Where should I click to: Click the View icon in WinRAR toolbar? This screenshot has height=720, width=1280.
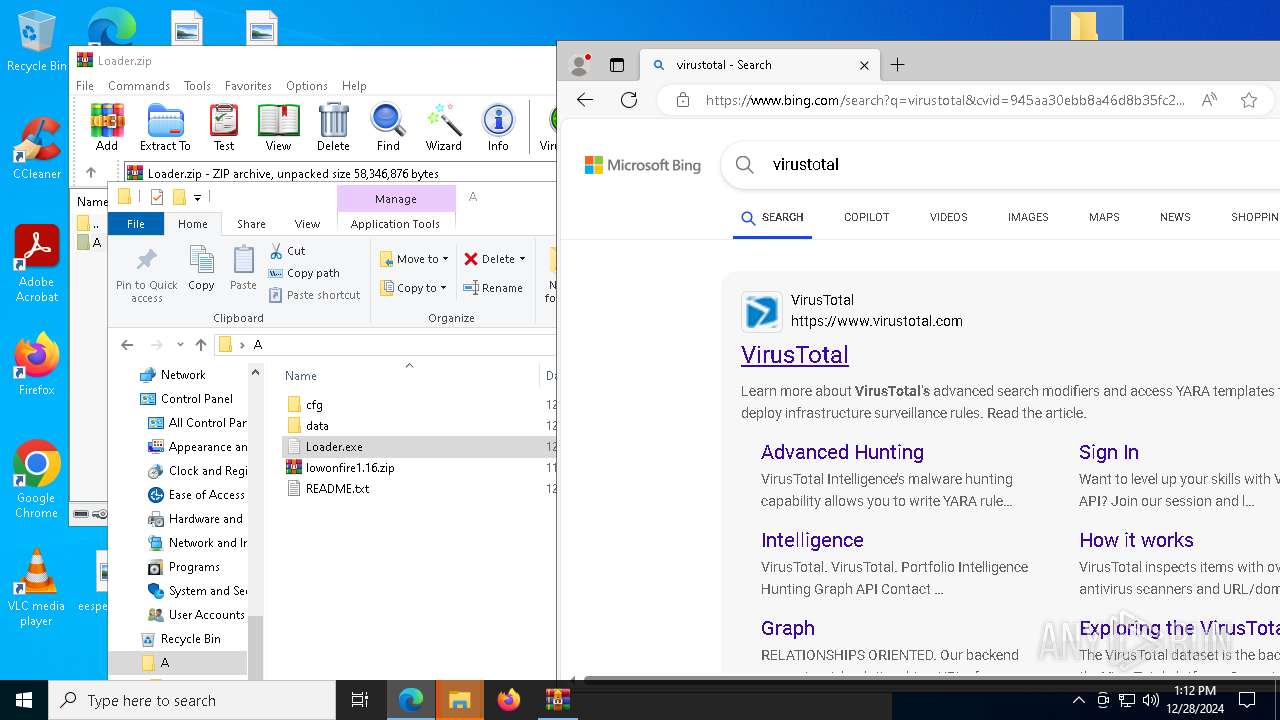278,127
